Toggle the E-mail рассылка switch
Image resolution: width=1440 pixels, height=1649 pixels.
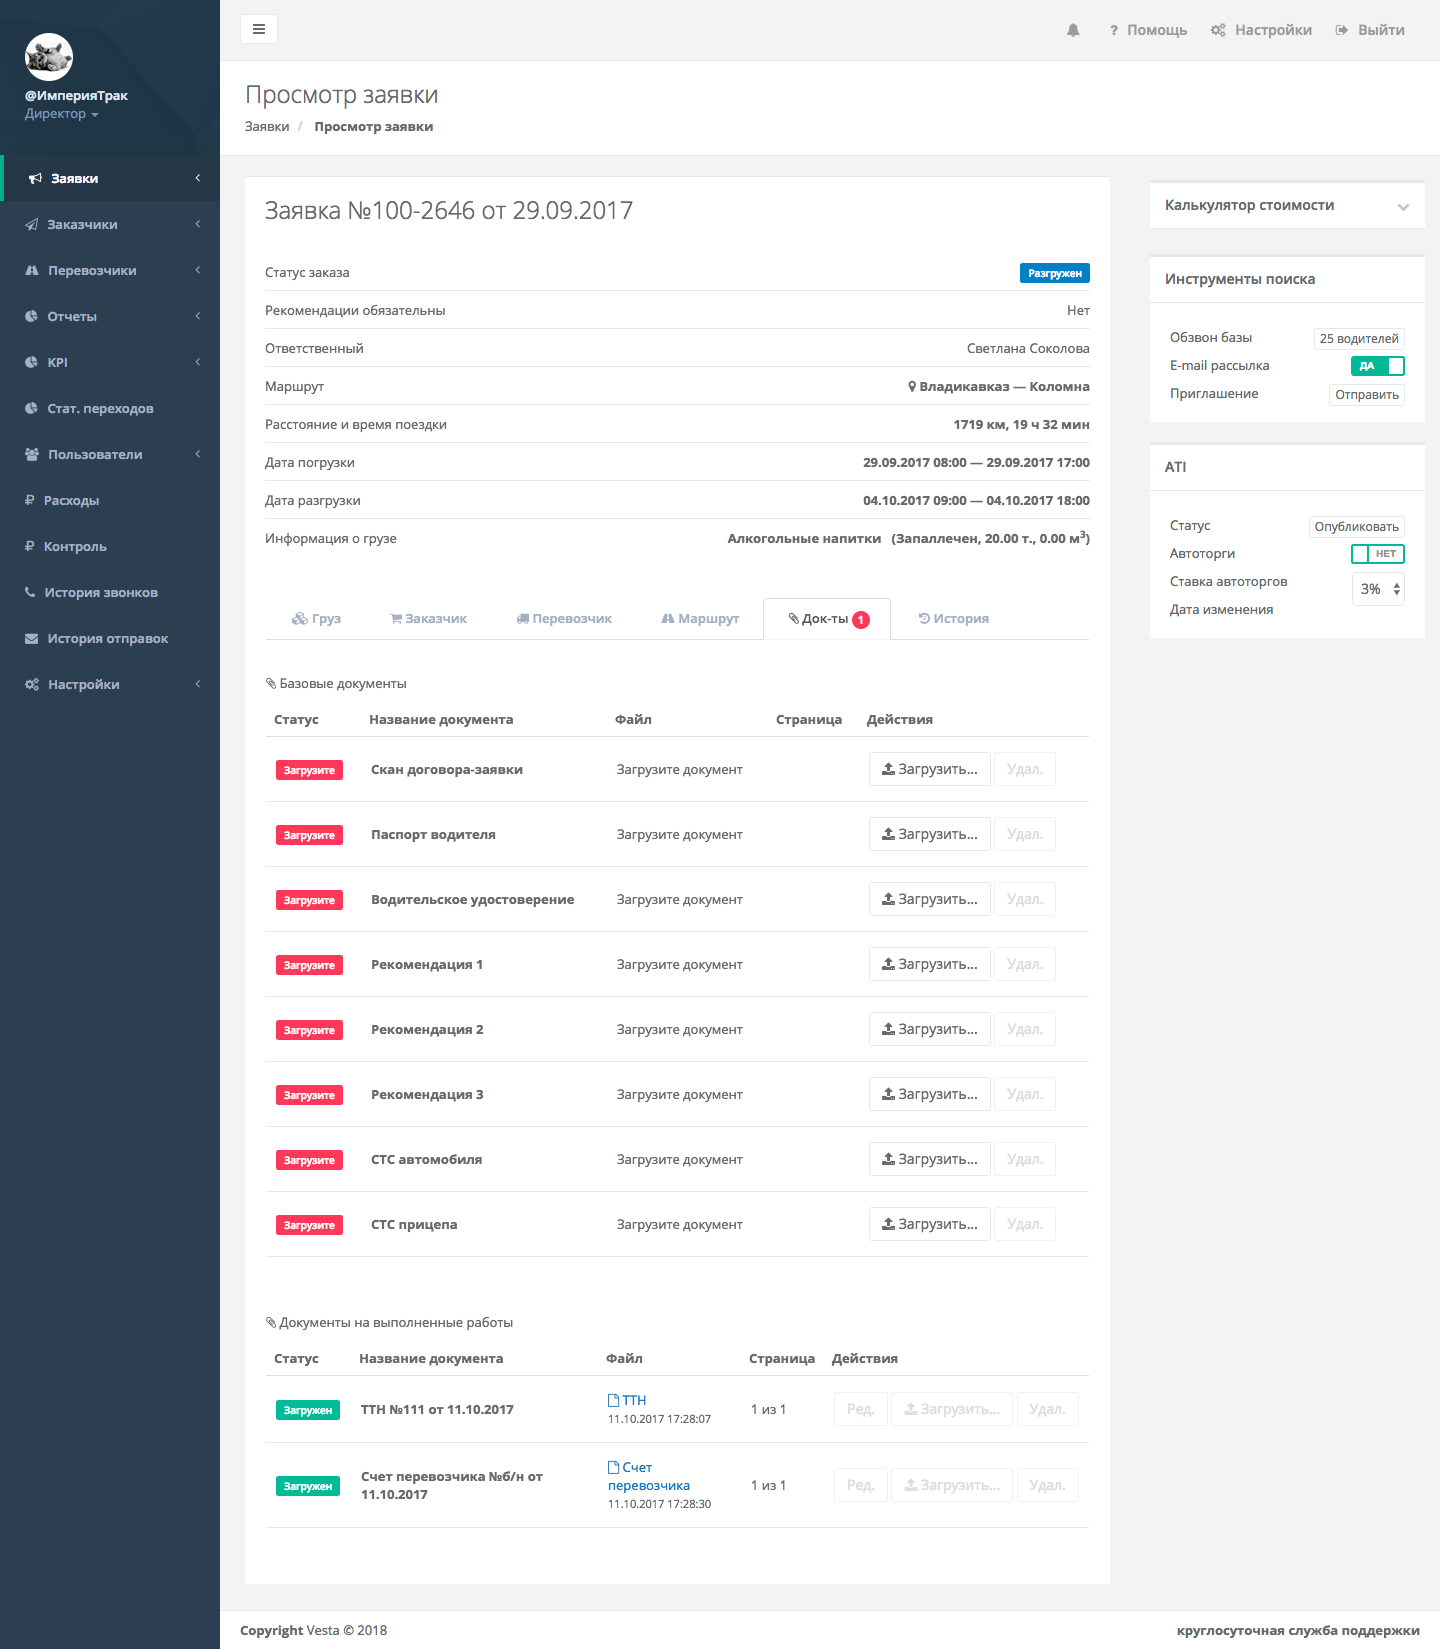click(x=1377, y=366)
